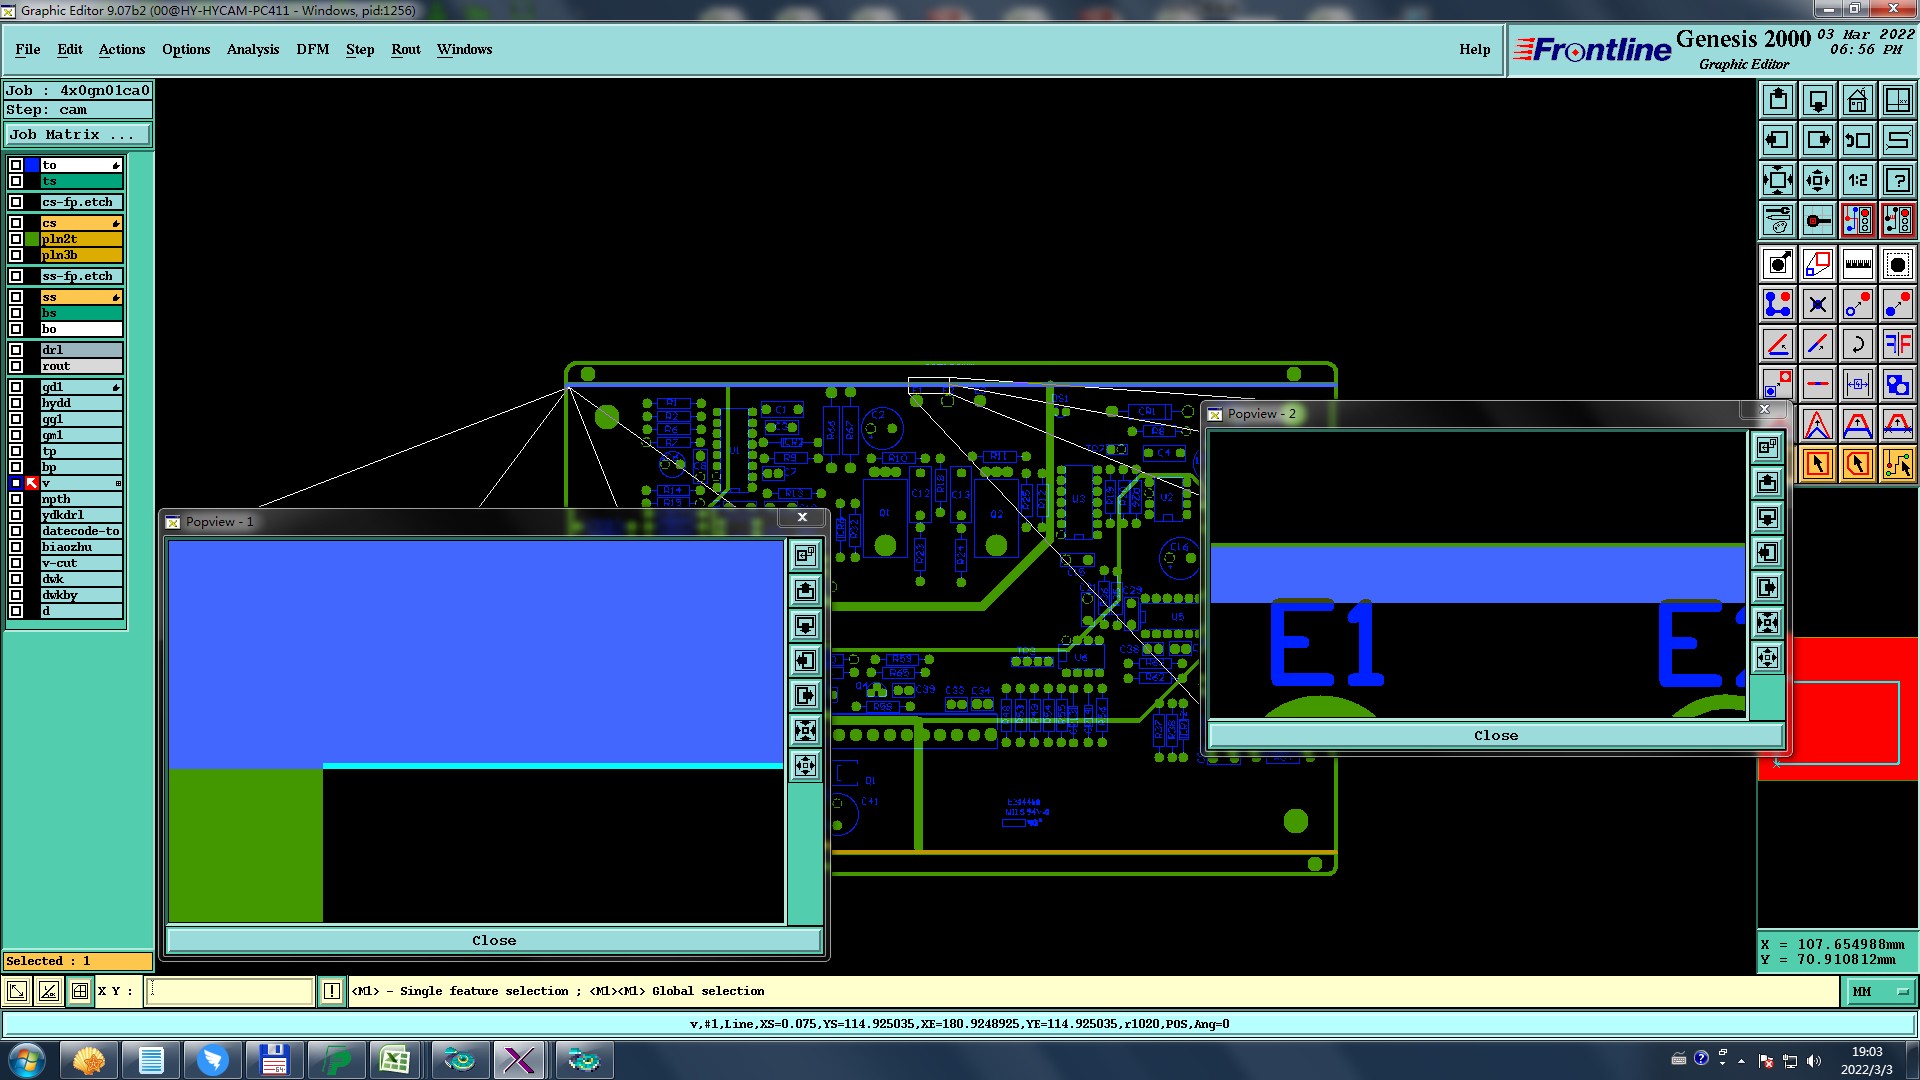Screen dimensions: 1920x1080
Task: Click the polygon selection arrow icon
Action: (1858, 464)
